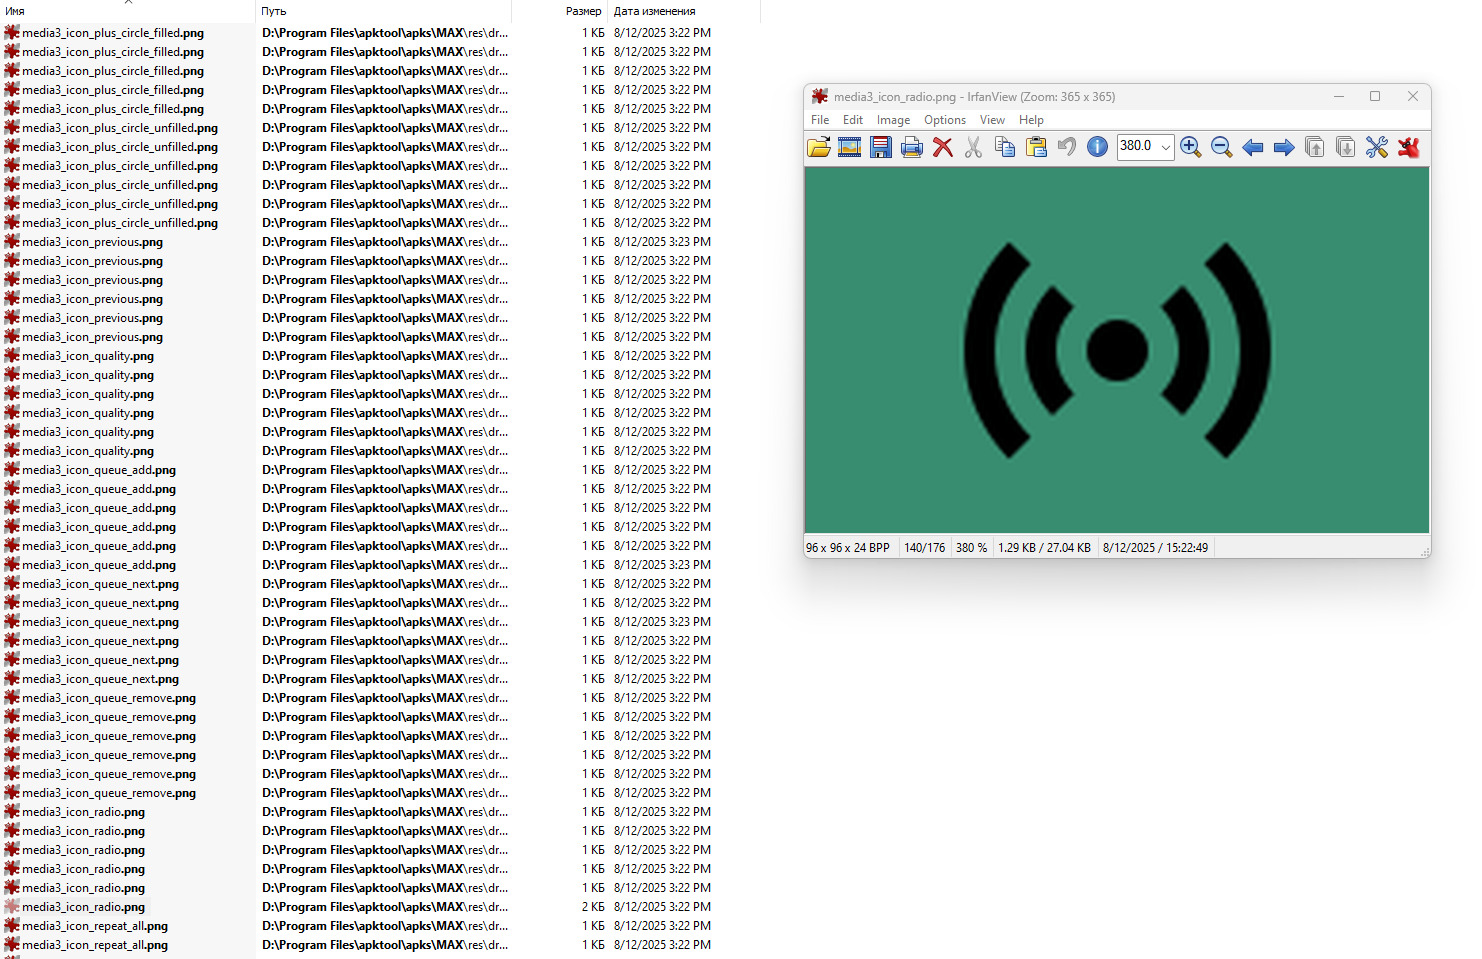Open the Options menu
Screen dimensions: 1482x959
click(x=945, y=120)
